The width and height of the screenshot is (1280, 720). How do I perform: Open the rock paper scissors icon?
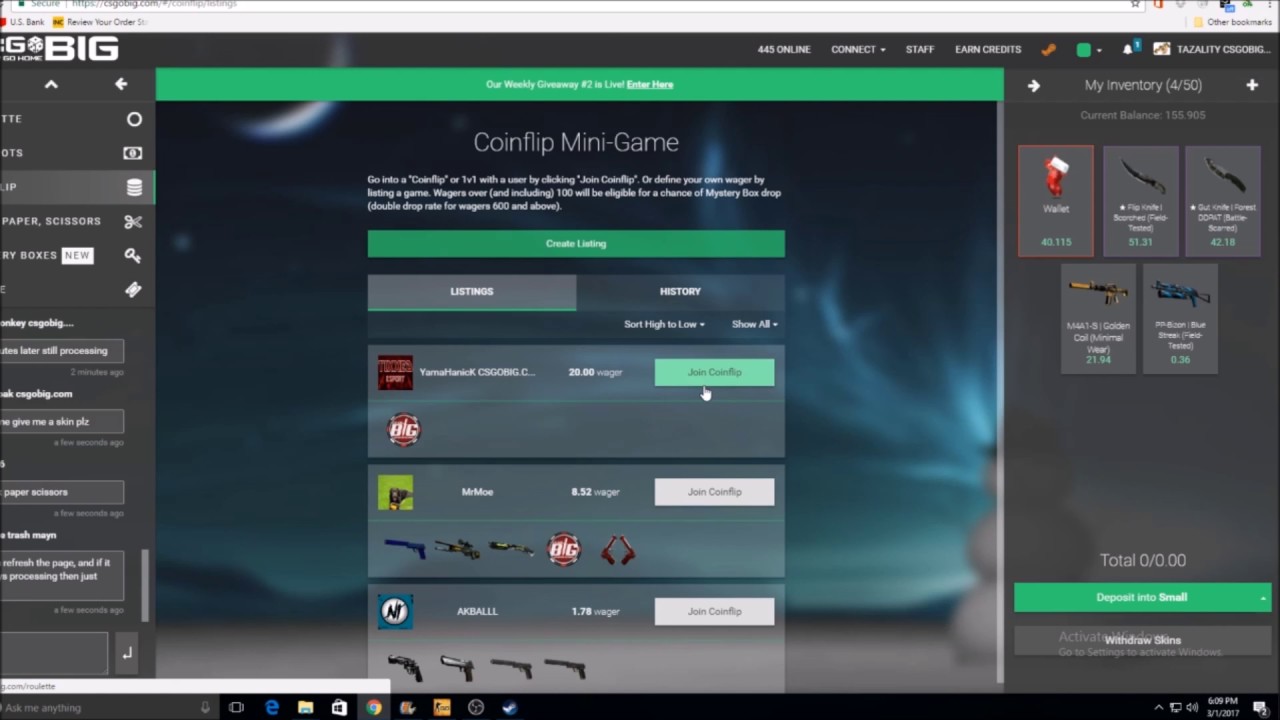click(x=133, y=221)
